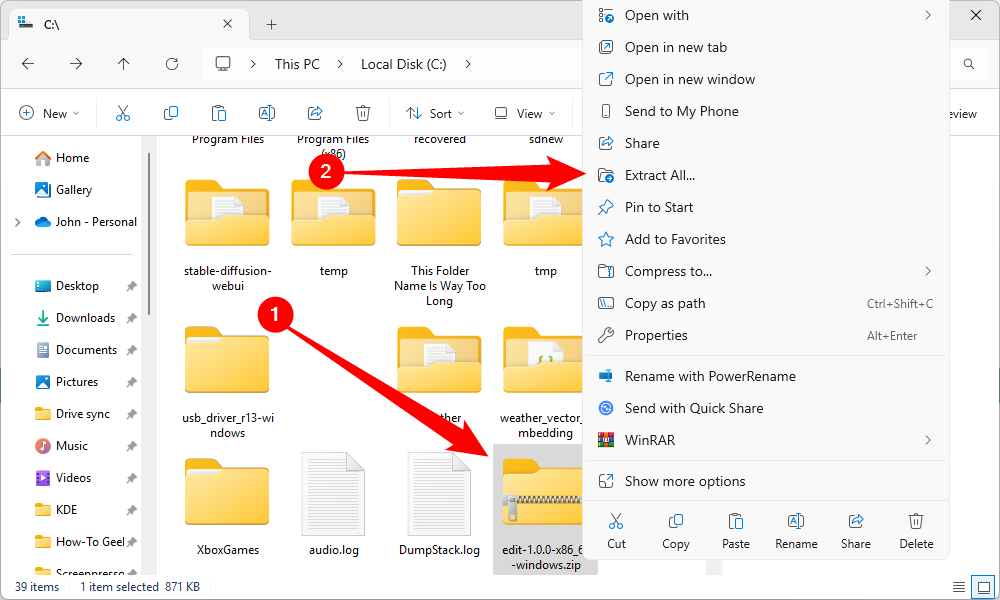Expand the John - Personal OneDrive node
Image resolution: width=1000 pixels, height=600 pixels.
18,222
